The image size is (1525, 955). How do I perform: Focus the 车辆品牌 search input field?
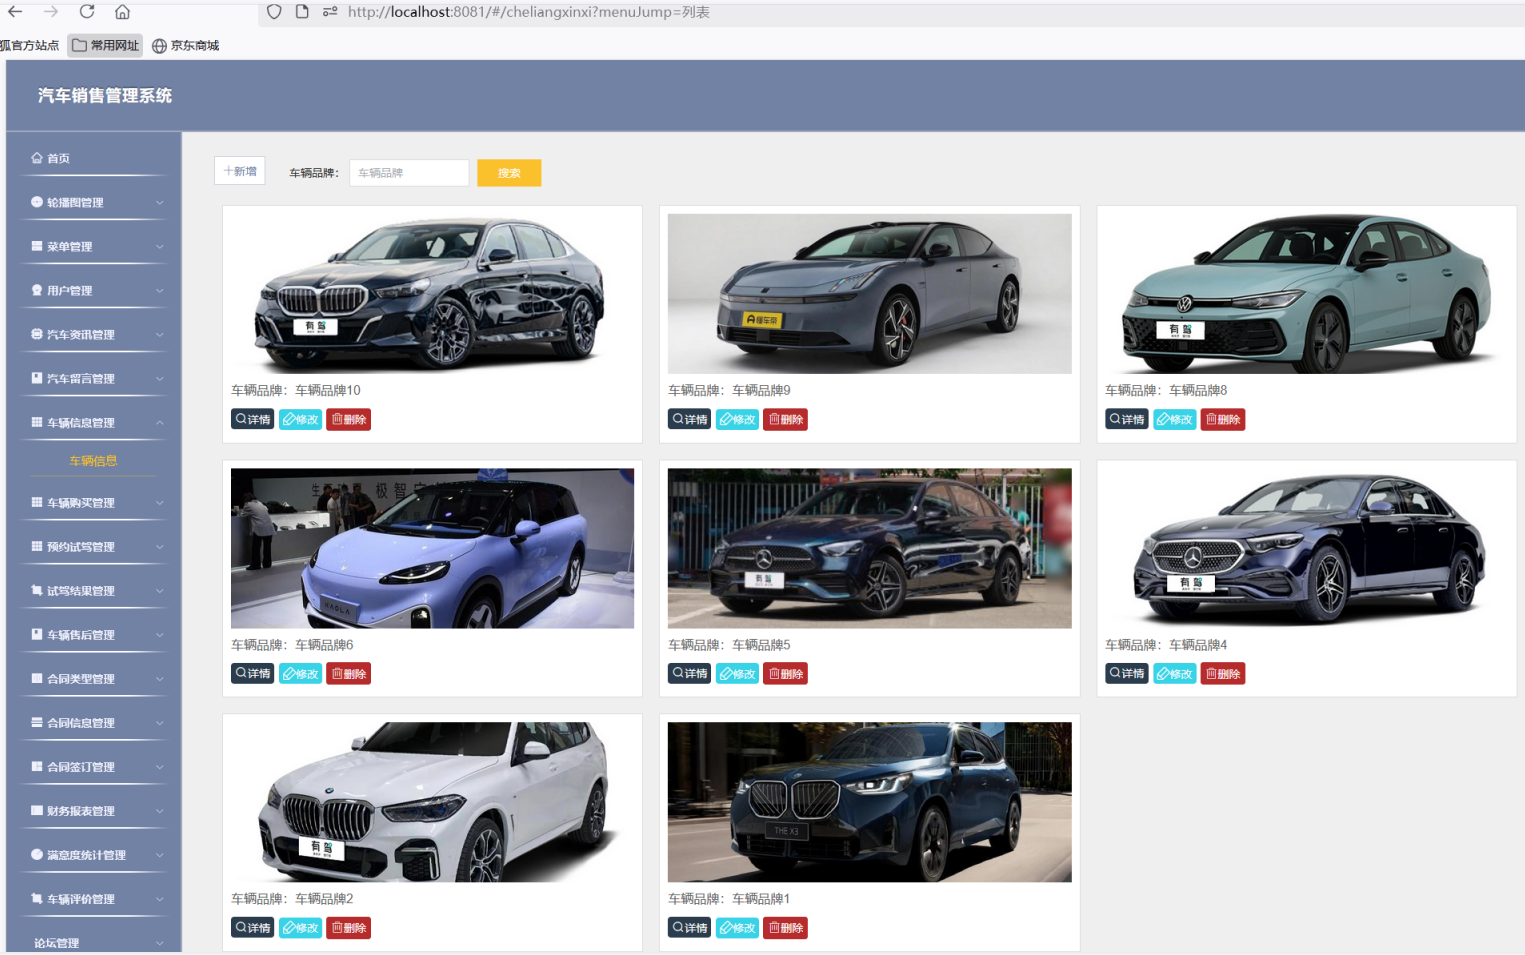click(409, 173)
